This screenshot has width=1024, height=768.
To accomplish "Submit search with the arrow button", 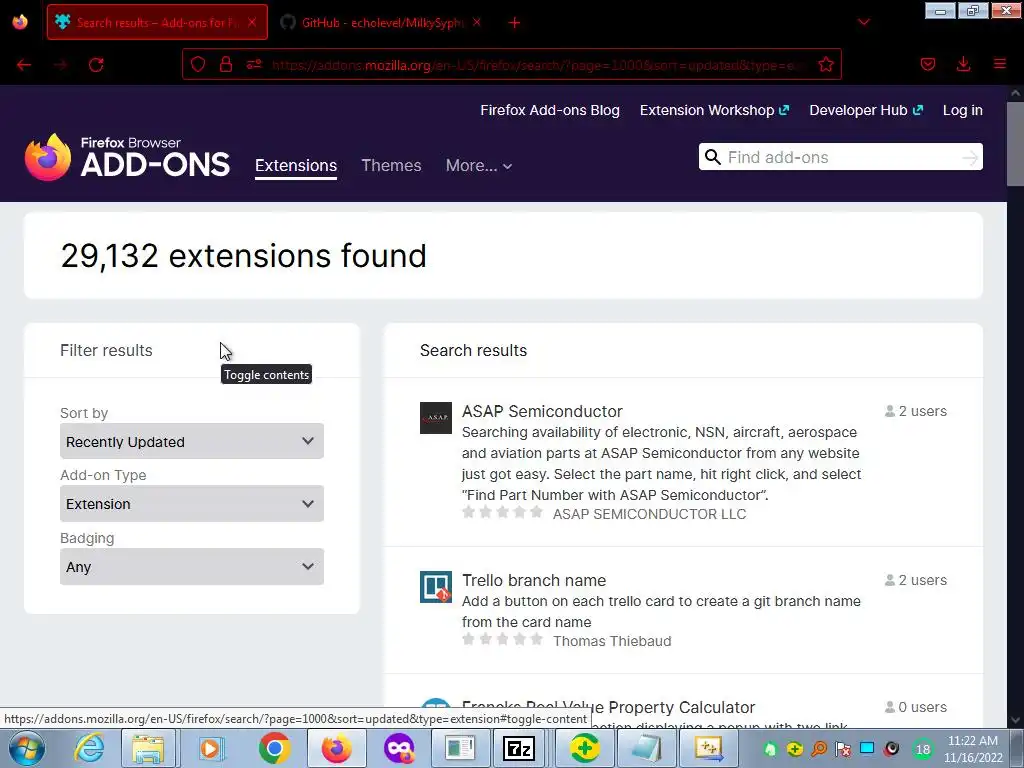I will pyautogui.click(x=970, y=157).
